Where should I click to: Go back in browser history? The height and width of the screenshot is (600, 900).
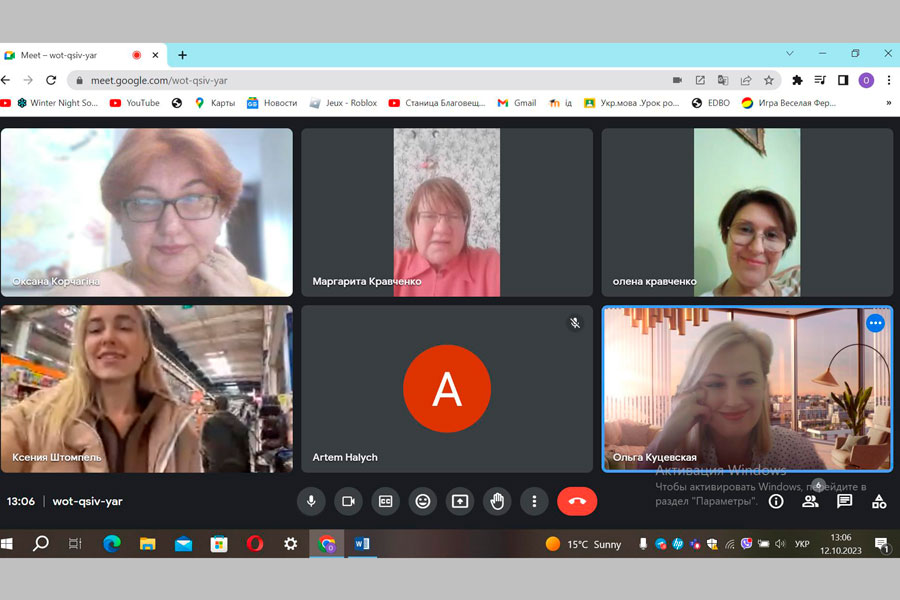click(6, 80)
